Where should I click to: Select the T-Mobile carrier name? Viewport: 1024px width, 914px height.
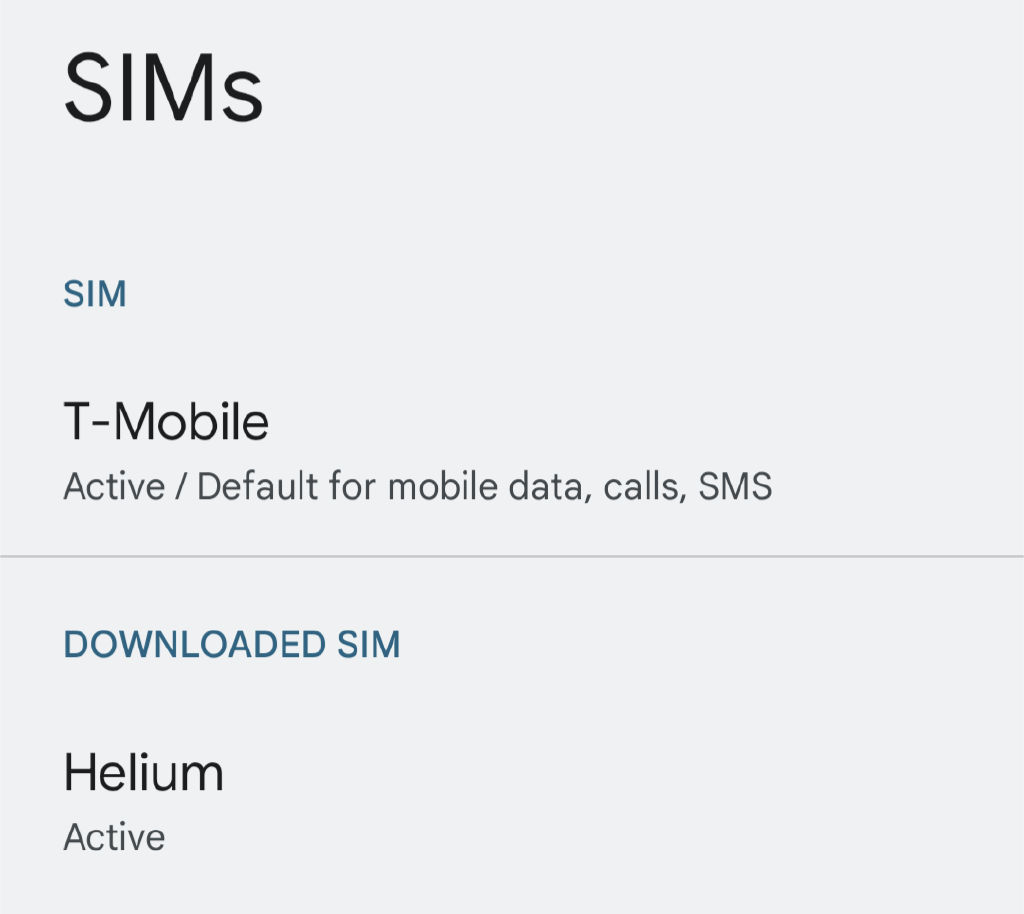166,422
